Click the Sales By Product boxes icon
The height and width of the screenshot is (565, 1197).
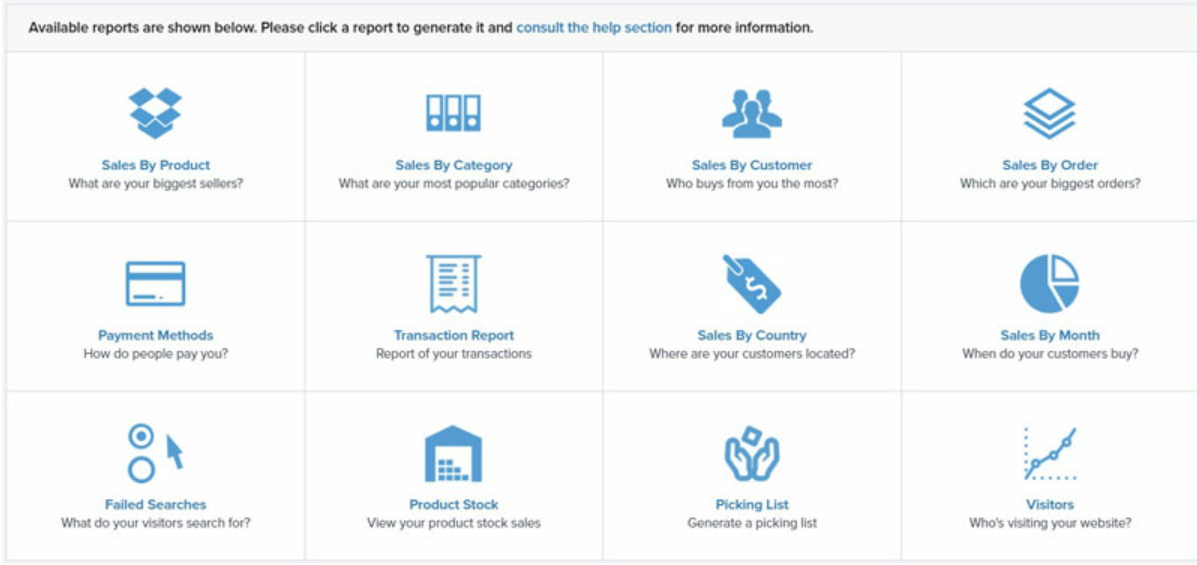(156, 113)
